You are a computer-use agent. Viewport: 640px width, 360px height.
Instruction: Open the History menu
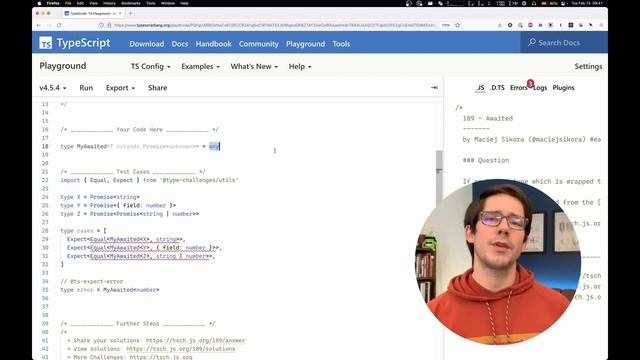109,3
